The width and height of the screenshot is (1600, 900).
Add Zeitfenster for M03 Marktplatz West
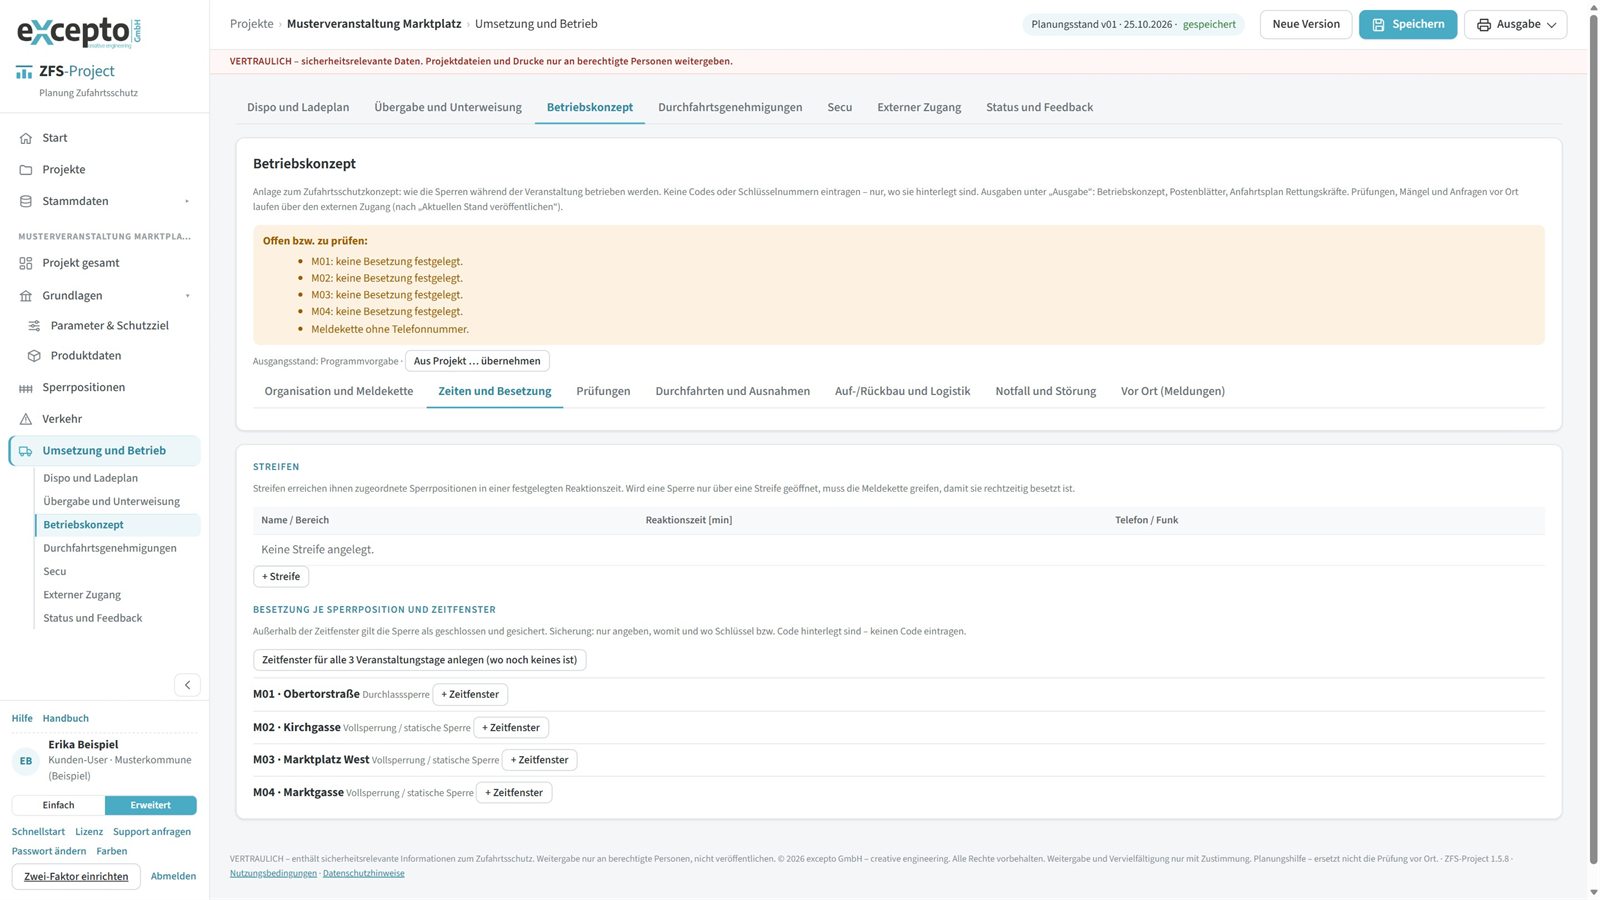coord(539,760)
